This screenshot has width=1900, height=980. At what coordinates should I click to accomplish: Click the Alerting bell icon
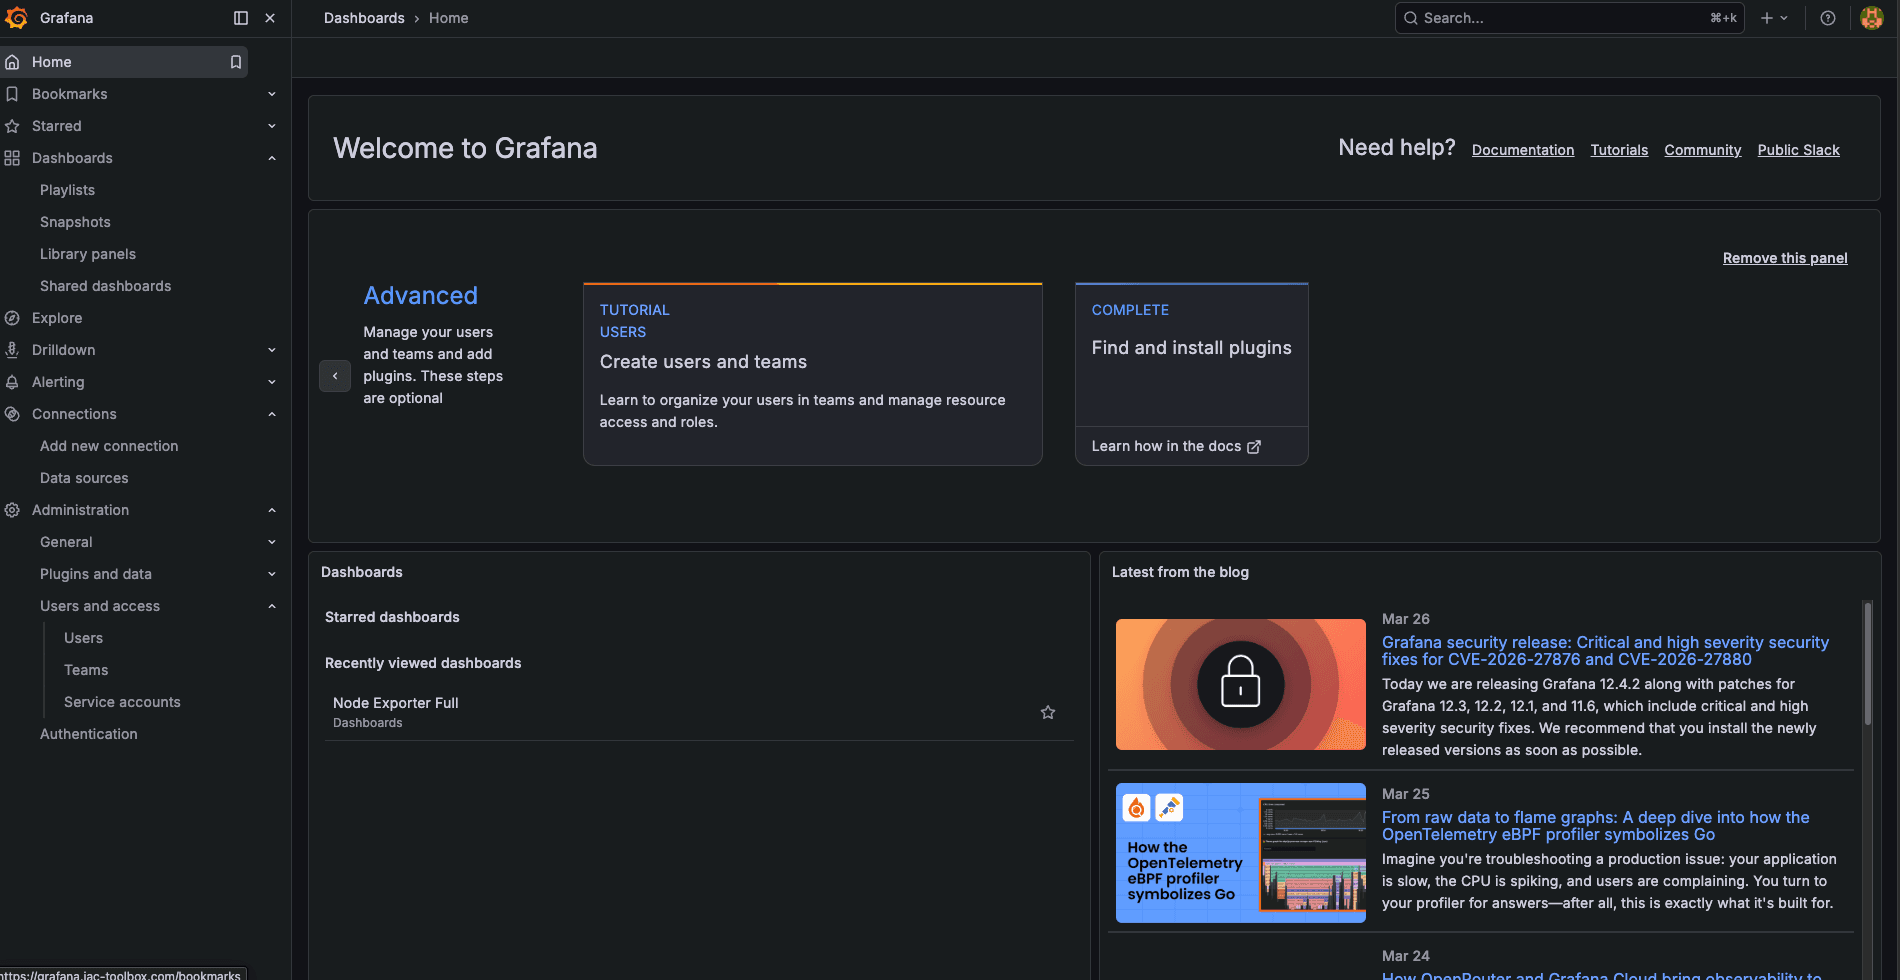pyautogui.click(x=12, y=382)
